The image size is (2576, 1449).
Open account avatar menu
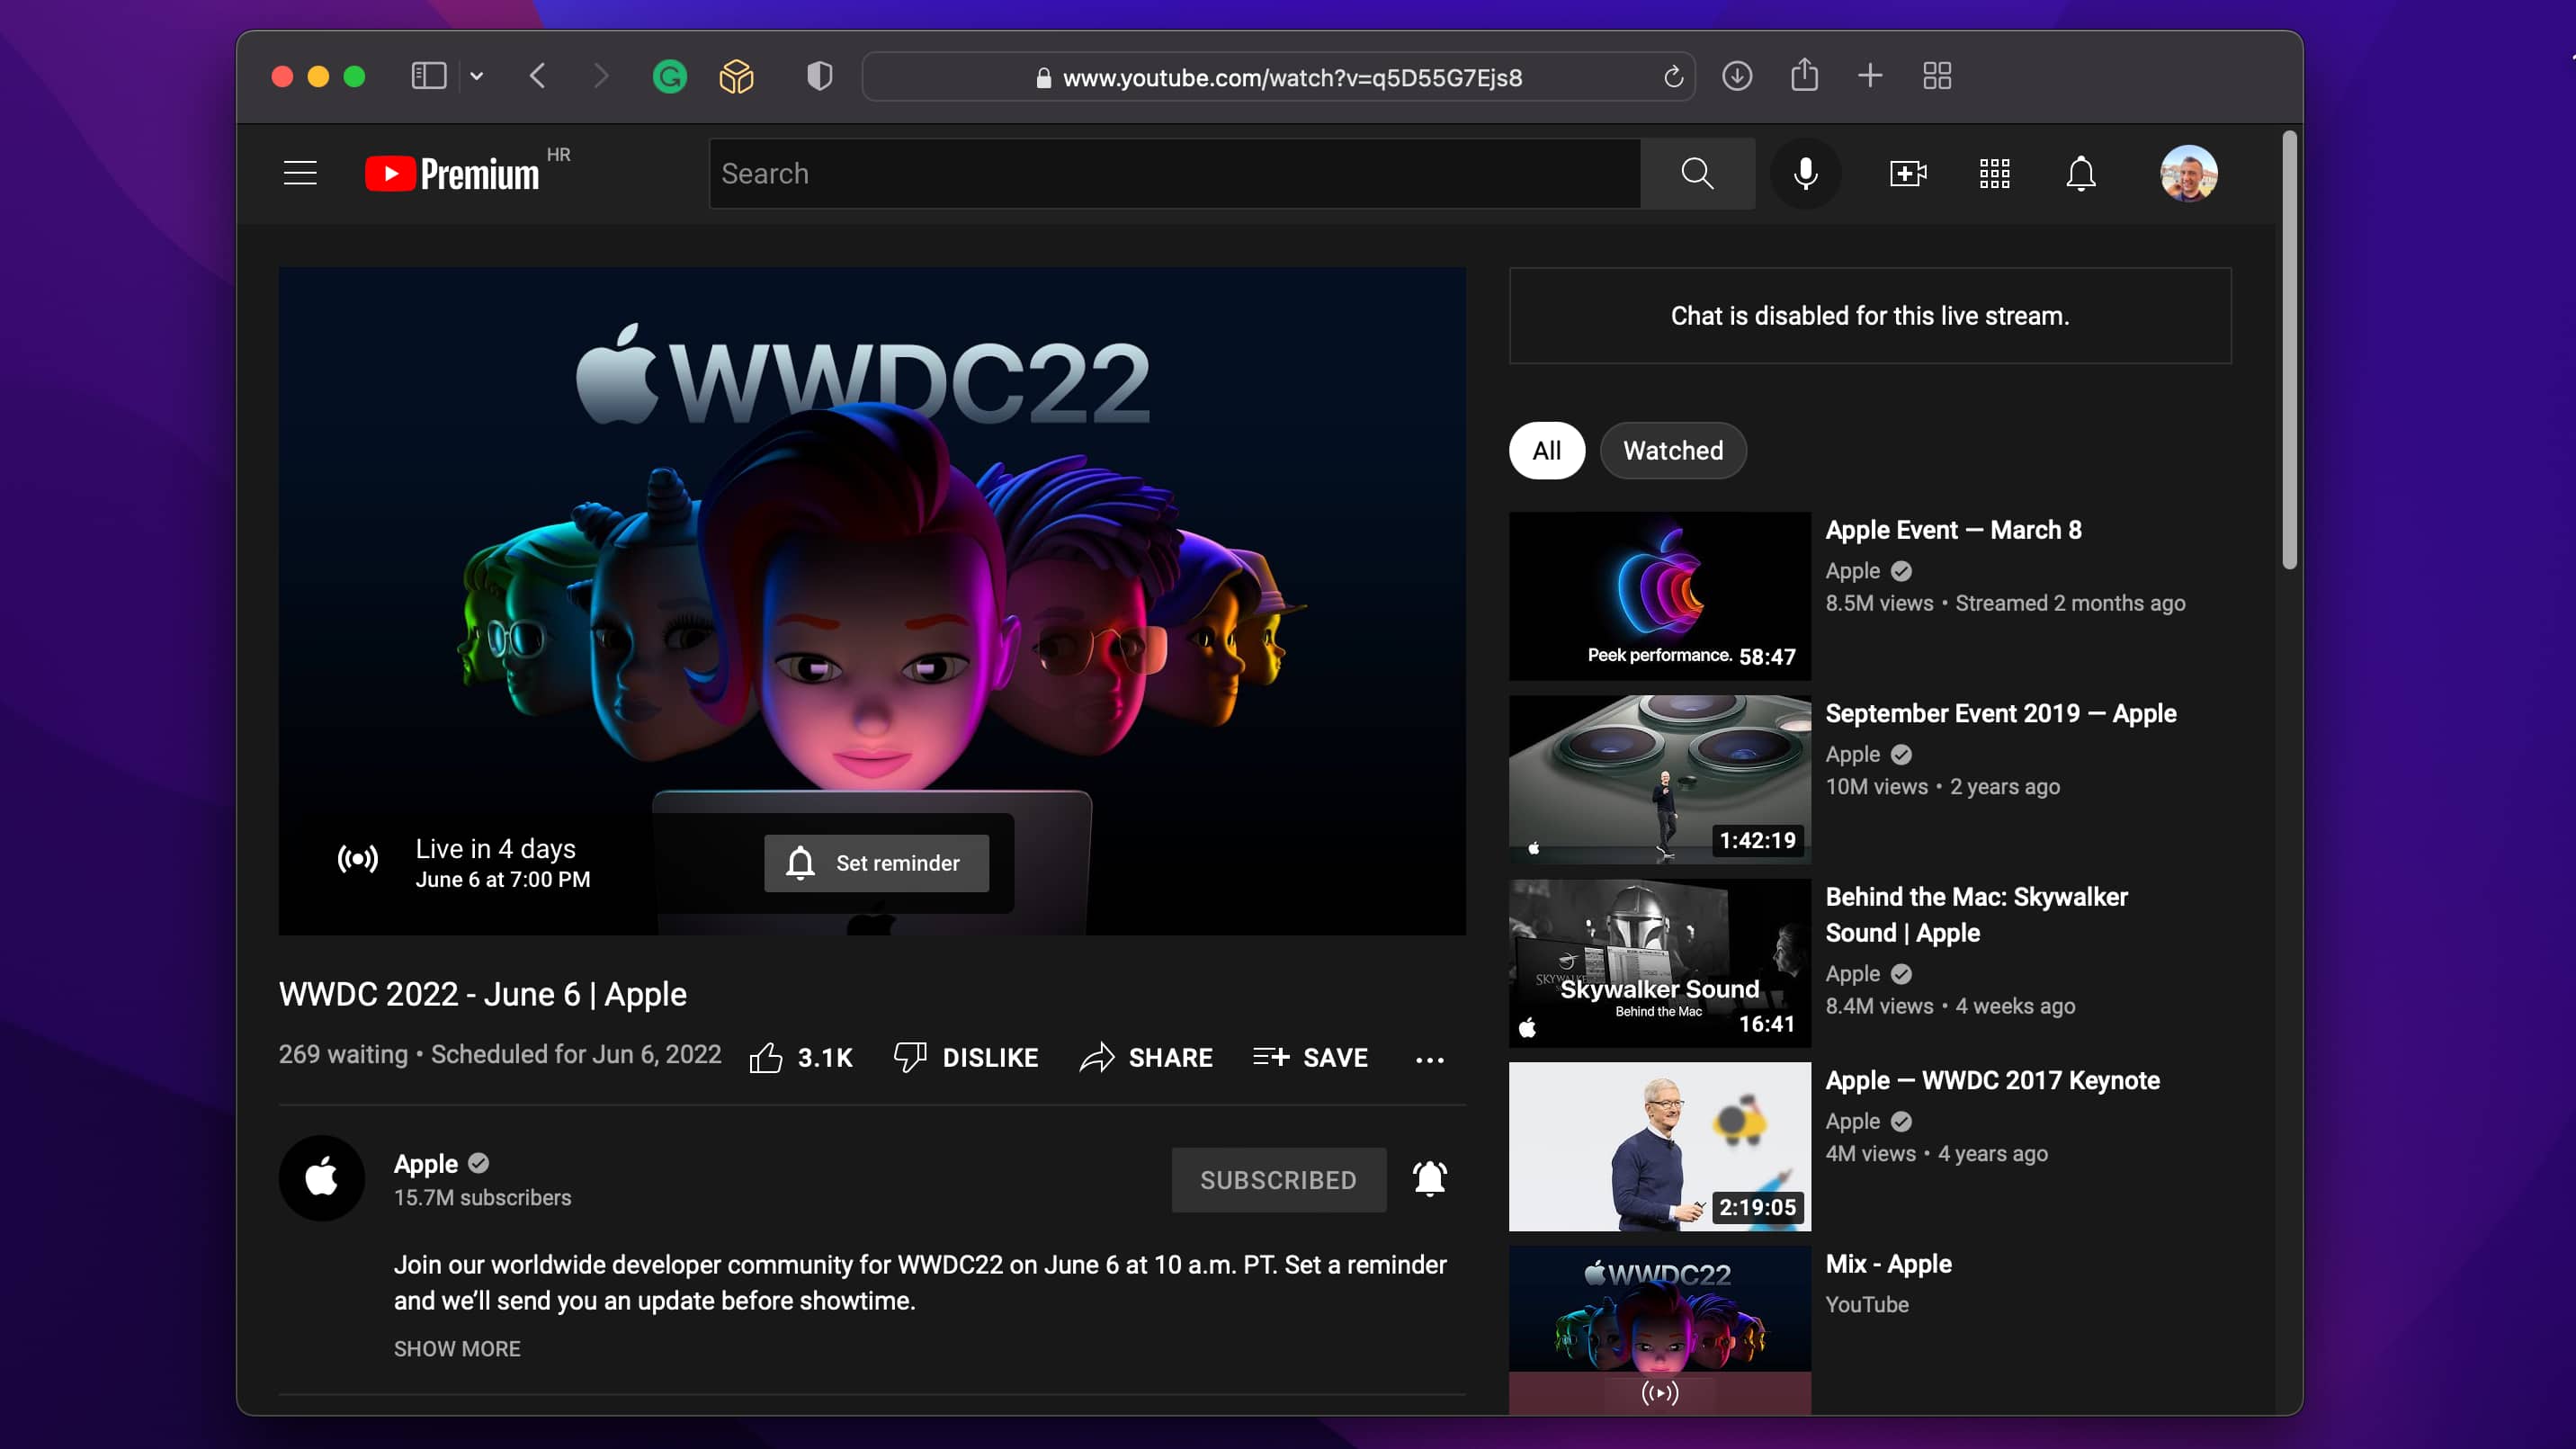[x=2188, y=173]
